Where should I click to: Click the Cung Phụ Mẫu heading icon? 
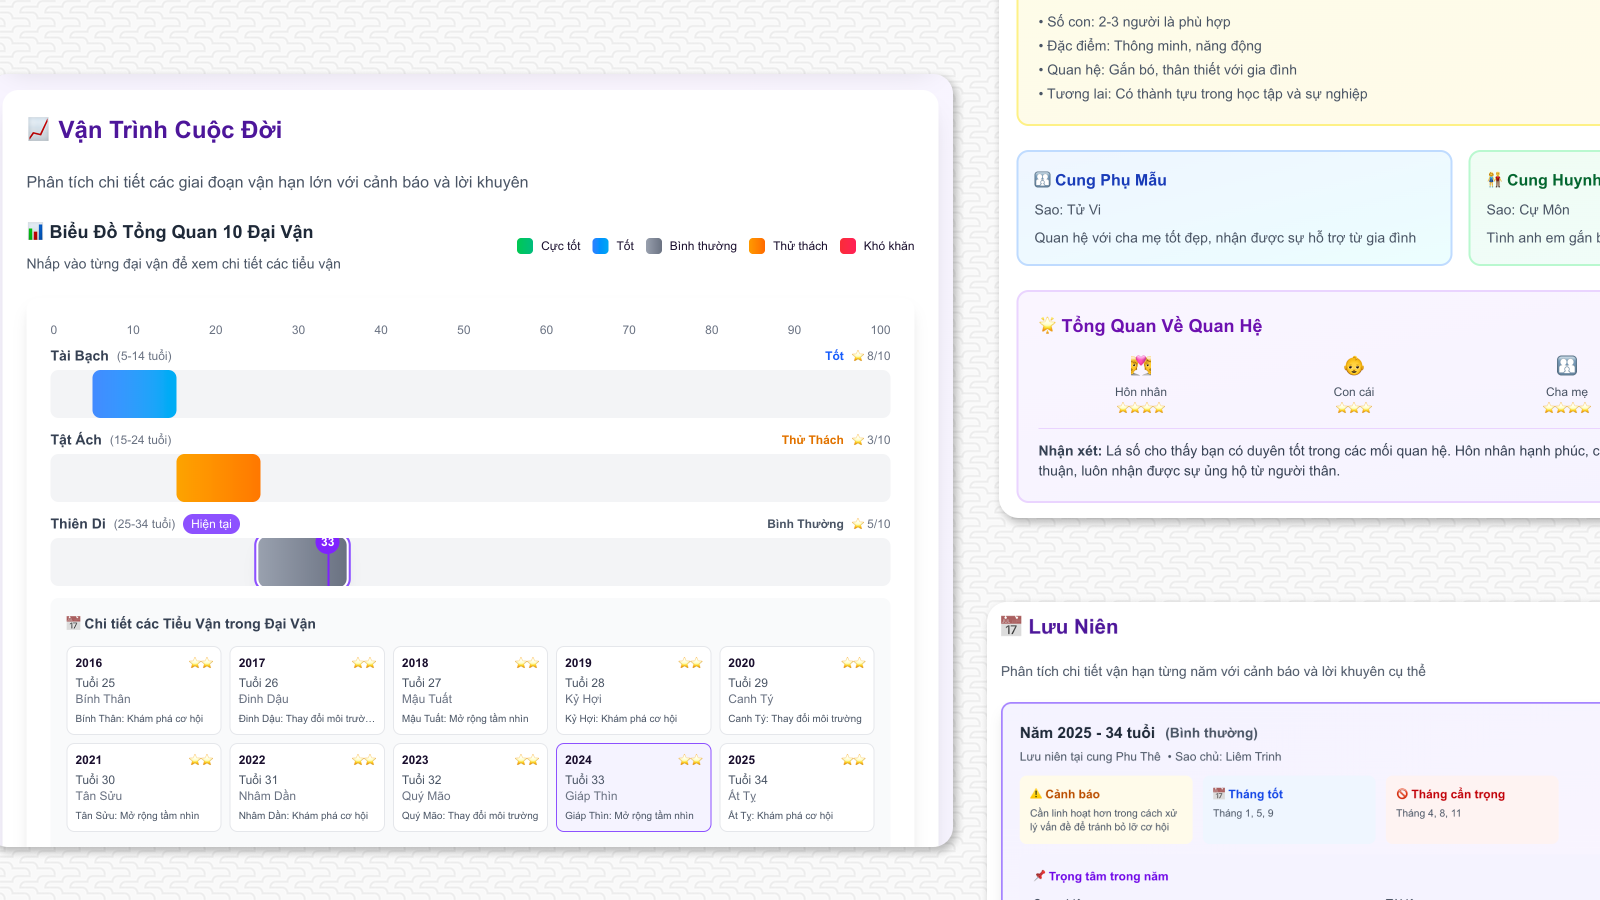(1042, 180)
